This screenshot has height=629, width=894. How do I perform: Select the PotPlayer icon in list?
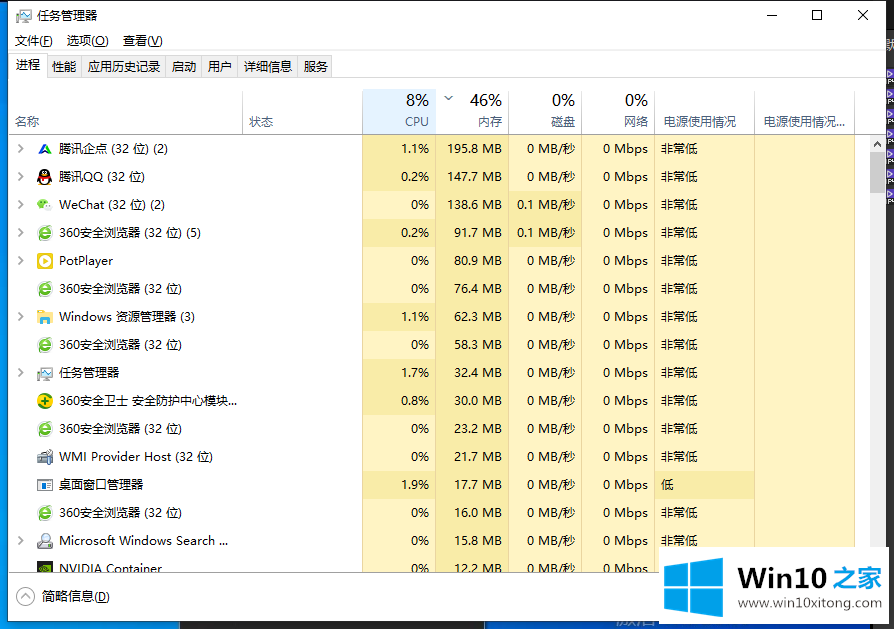44,261
